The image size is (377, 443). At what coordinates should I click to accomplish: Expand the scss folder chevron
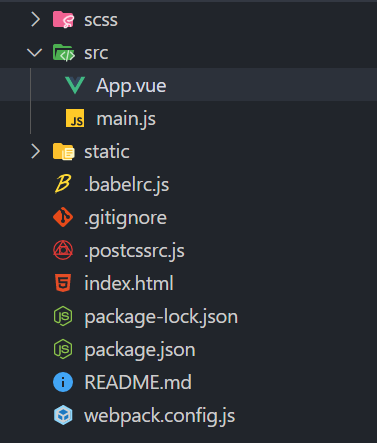coord(35,19)
